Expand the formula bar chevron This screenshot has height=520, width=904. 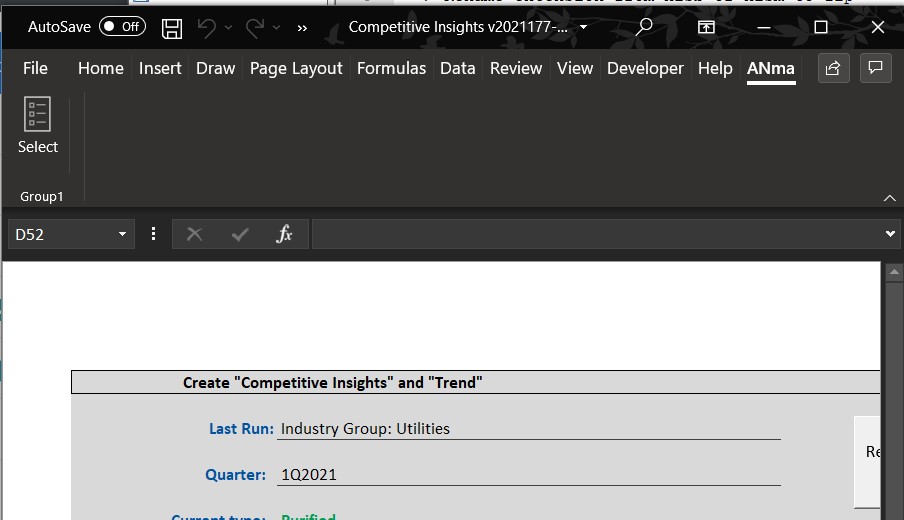tap(890, 234)
